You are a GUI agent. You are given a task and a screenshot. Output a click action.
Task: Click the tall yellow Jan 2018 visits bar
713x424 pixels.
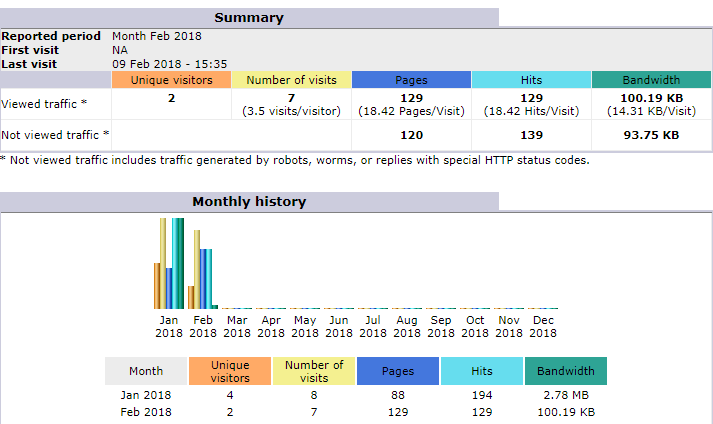tap(163, 264)
